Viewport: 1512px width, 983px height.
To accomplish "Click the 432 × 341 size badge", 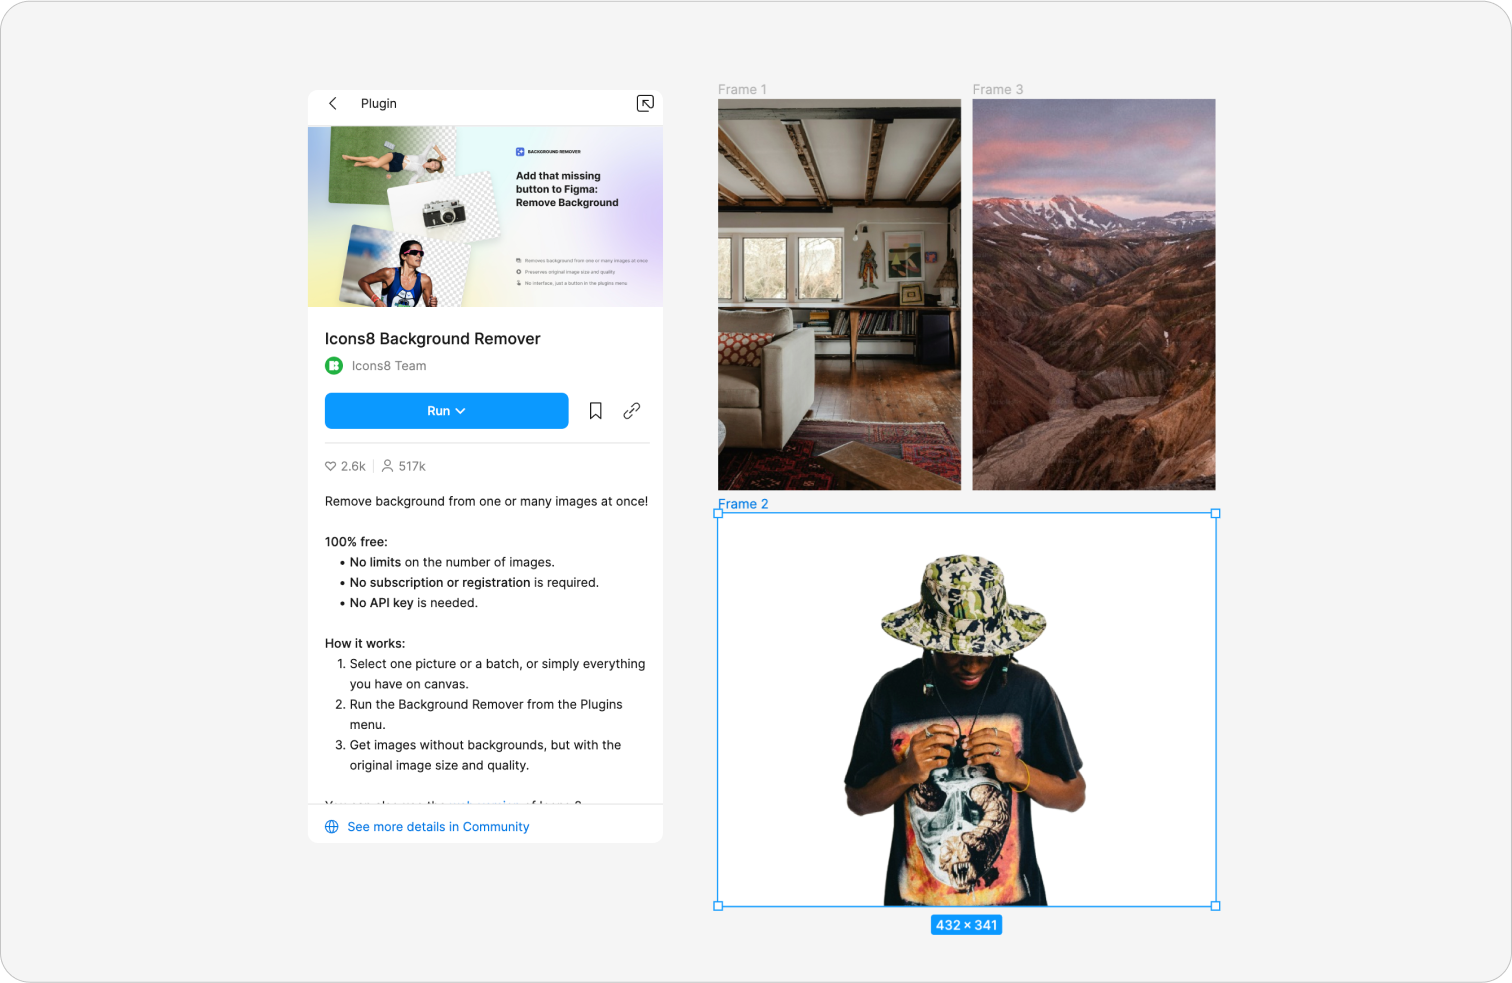I will pyautogui.click(x=966, y=925).
